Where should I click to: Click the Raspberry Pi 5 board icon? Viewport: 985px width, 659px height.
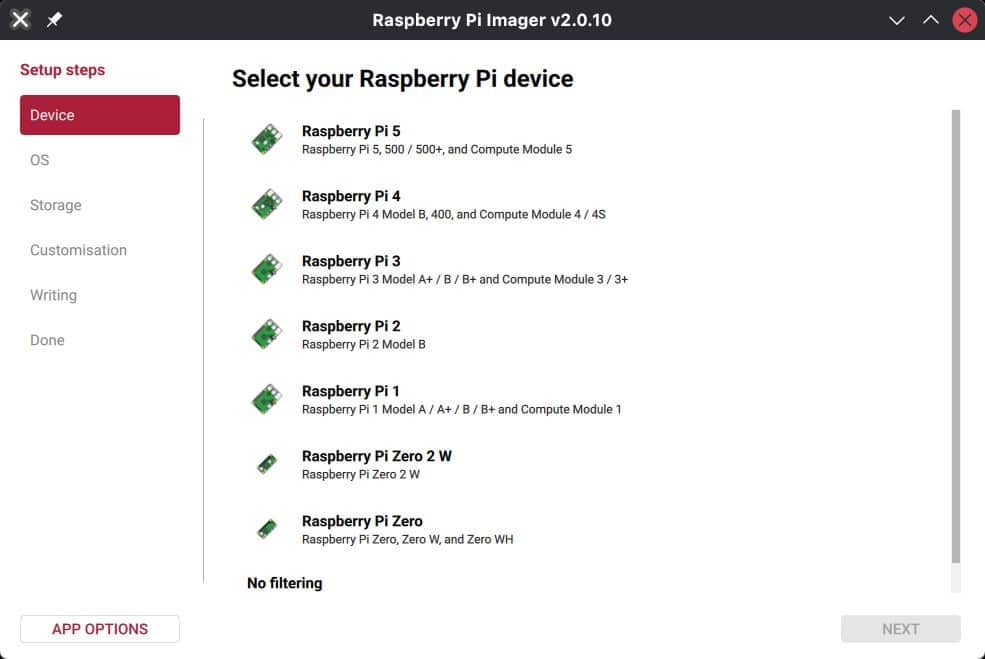(x=267, y=139)
